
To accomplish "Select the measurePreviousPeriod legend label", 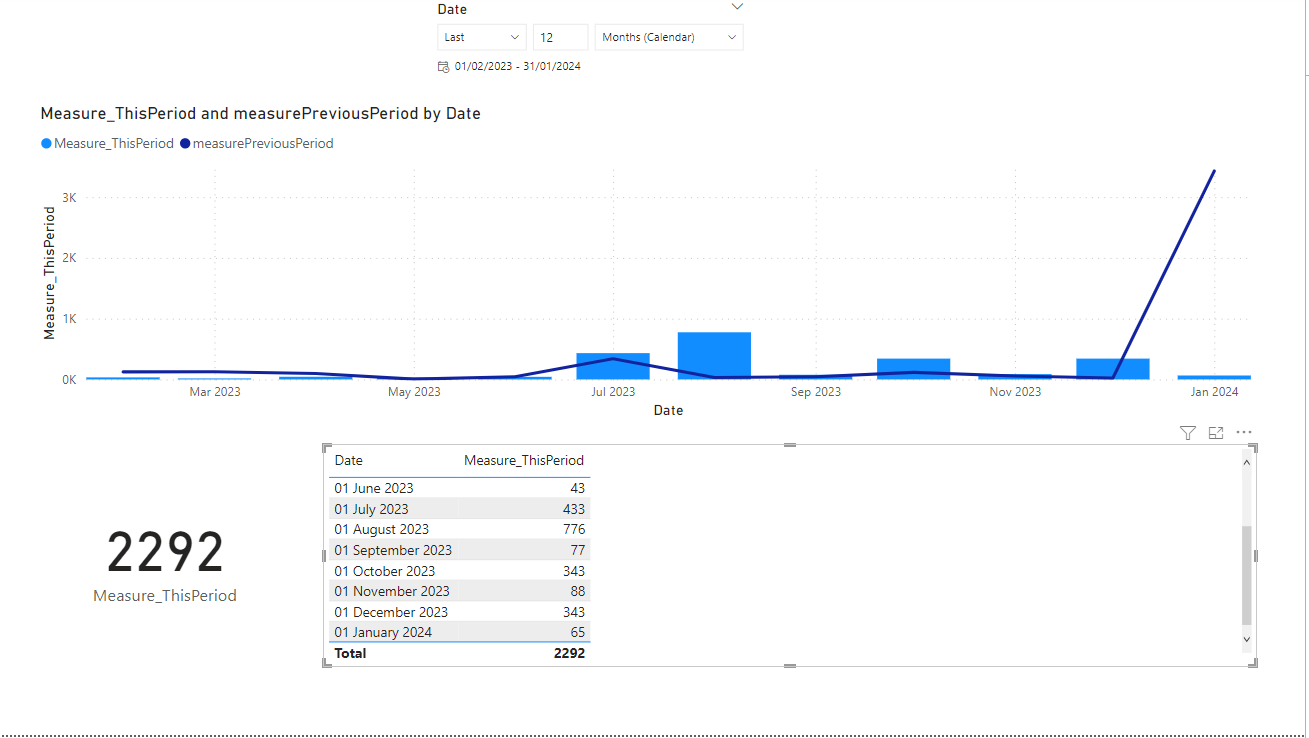I will (263, 144).
